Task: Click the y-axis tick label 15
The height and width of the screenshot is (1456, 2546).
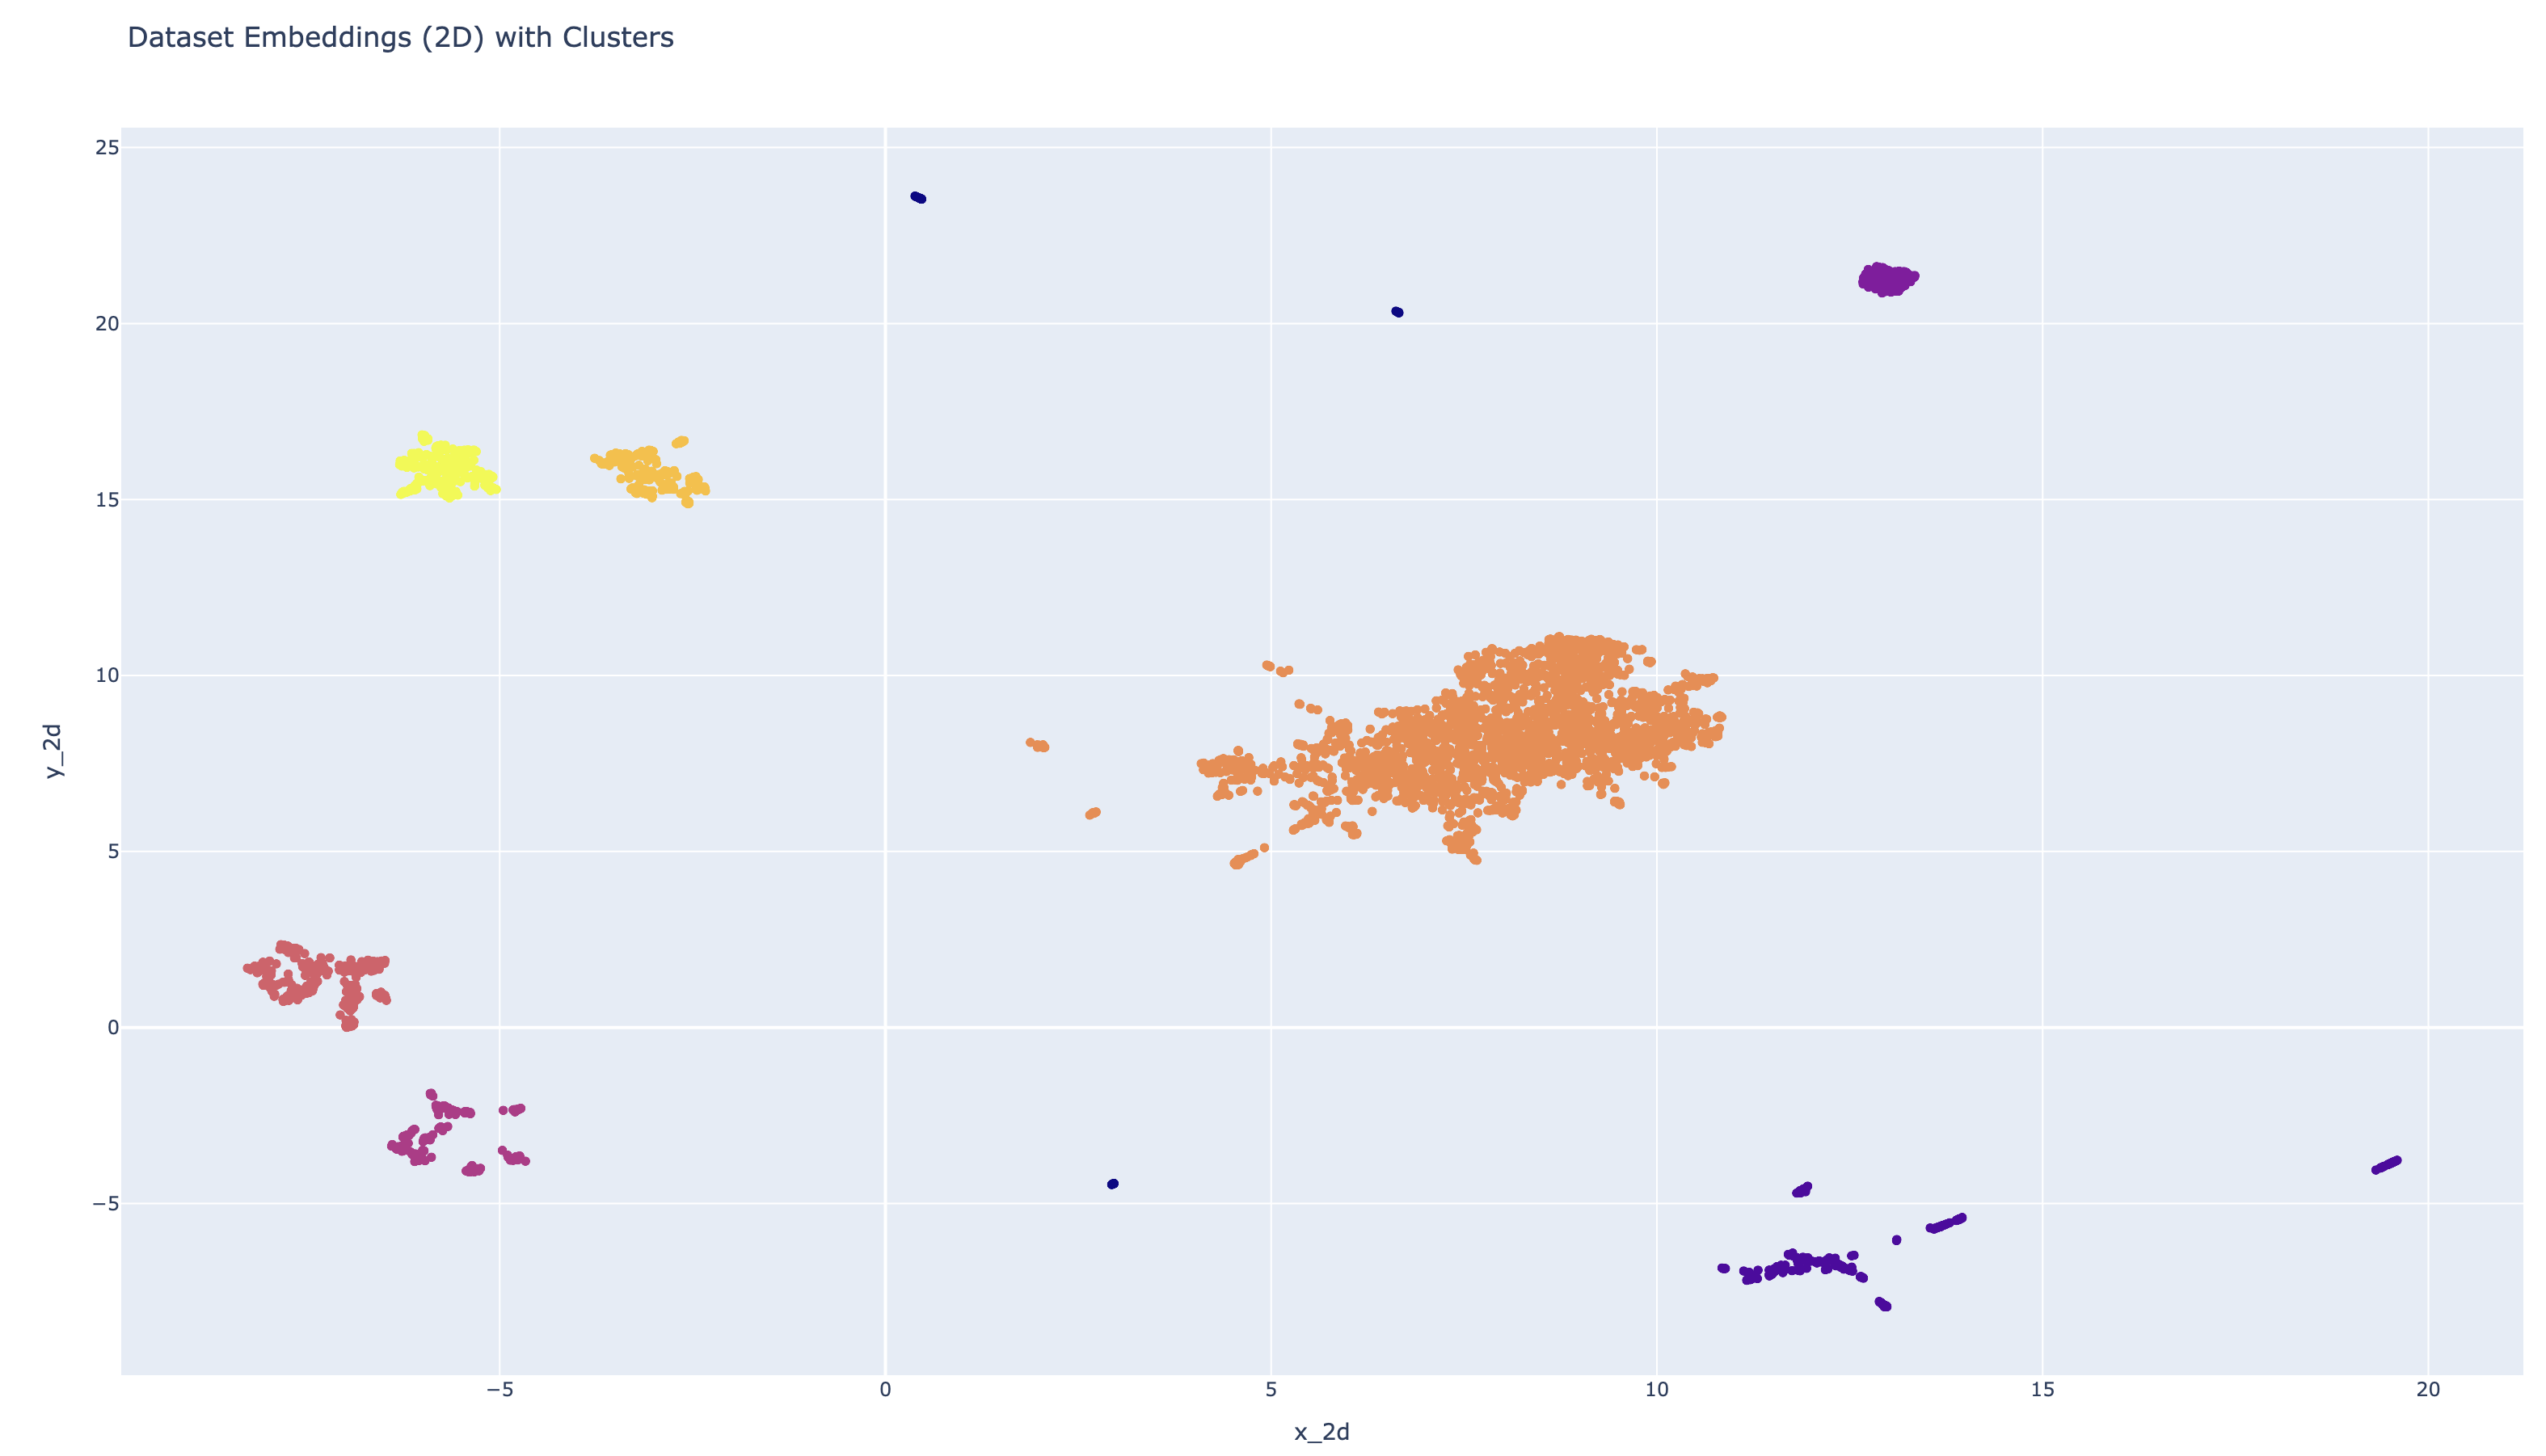Action: [106, 499]
